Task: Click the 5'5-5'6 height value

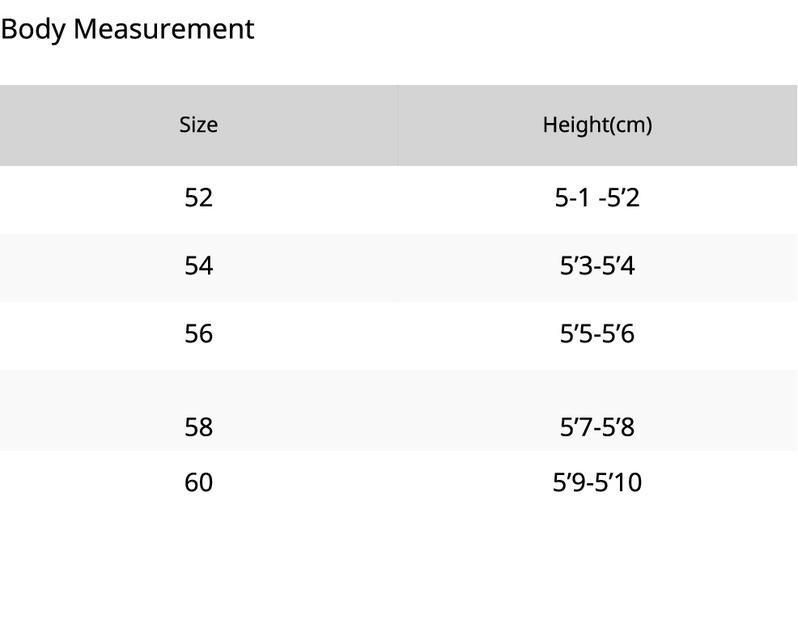Action: (597, 334)
